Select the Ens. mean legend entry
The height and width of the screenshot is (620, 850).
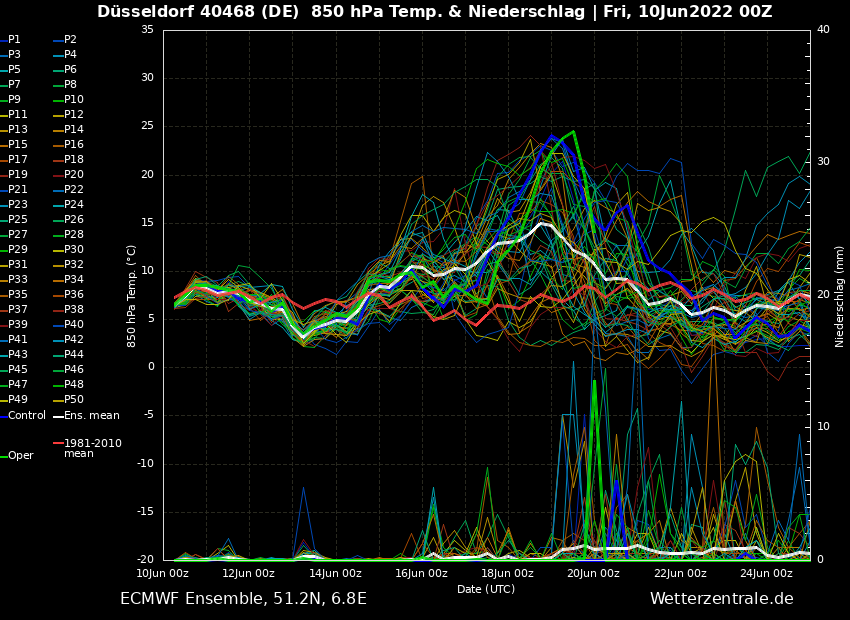(91, 415)
